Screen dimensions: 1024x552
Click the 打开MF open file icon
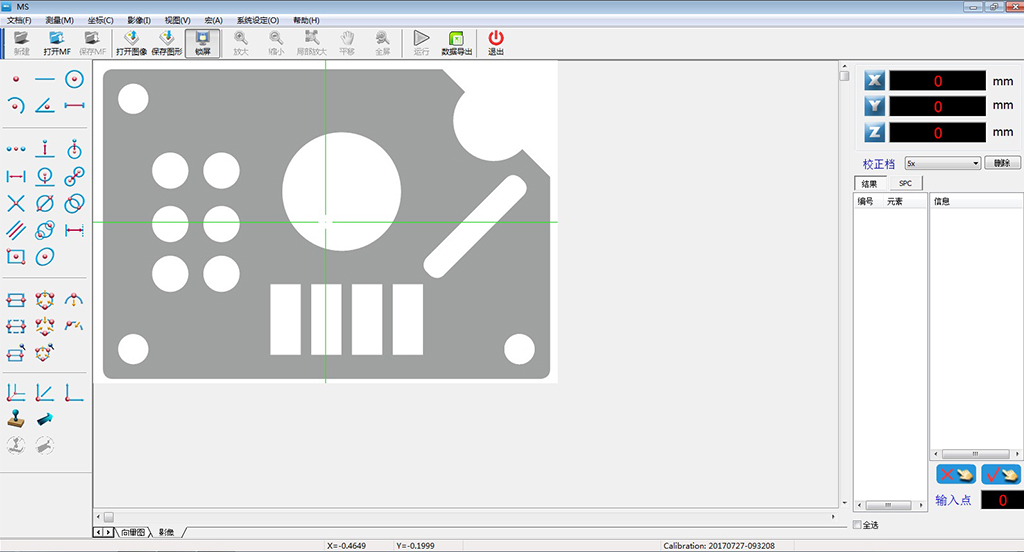click(x=57, y=43)
